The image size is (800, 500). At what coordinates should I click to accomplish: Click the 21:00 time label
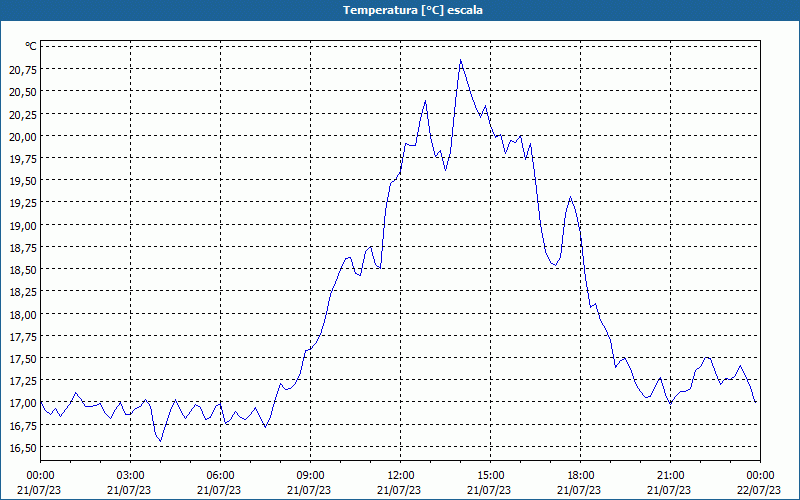(x=670, y=476)
